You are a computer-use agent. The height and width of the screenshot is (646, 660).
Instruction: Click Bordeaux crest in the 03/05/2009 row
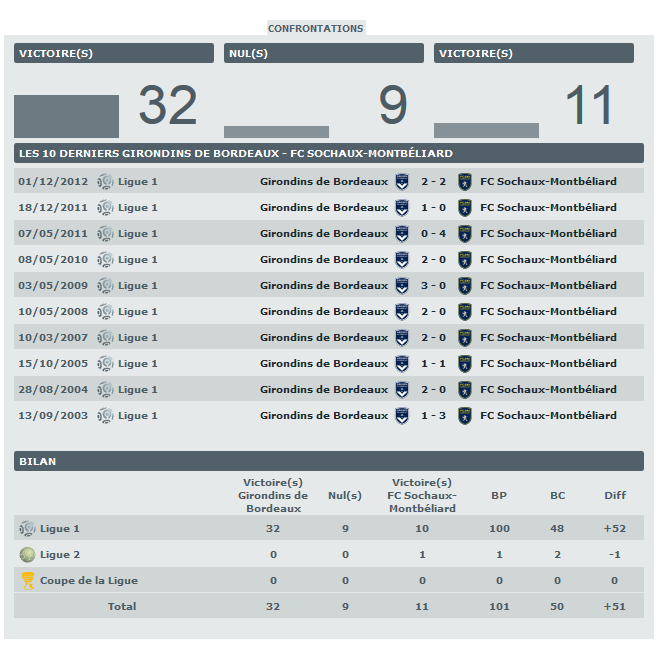click(x=402, y=286)
